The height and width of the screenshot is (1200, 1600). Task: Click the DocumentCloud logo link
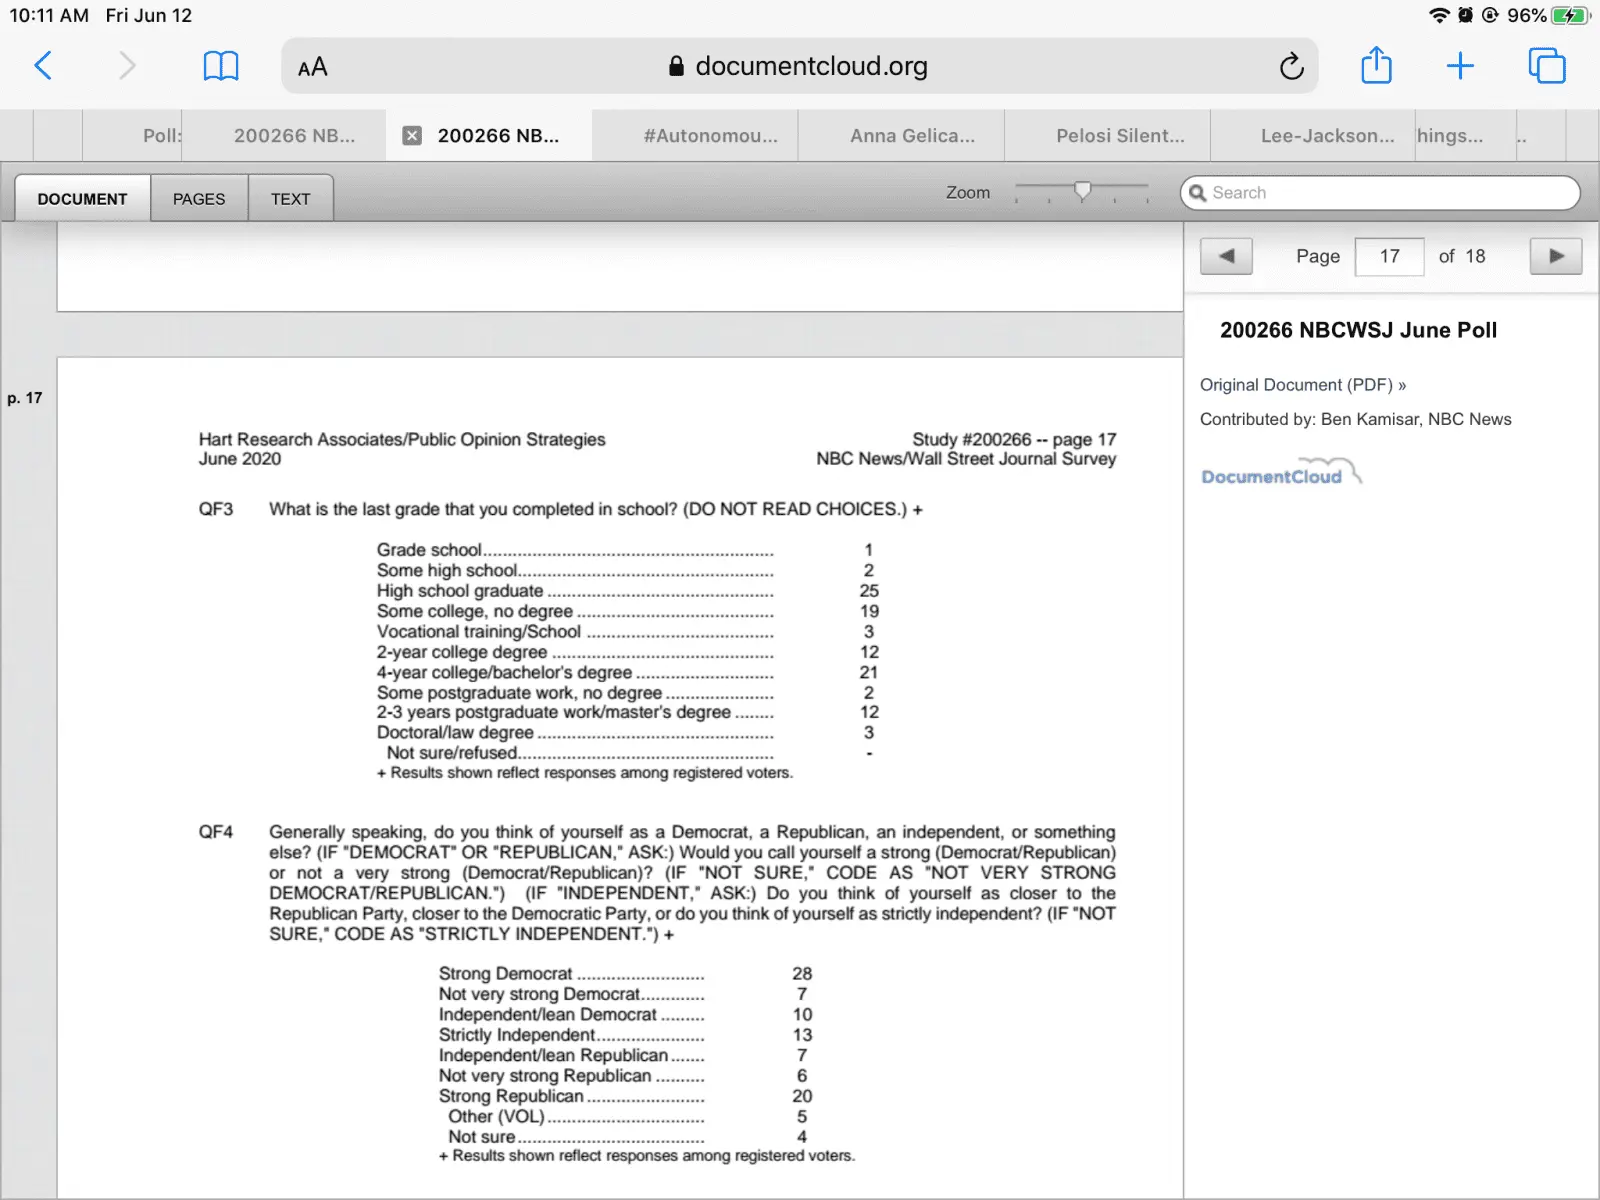(x=1278, y=474)
